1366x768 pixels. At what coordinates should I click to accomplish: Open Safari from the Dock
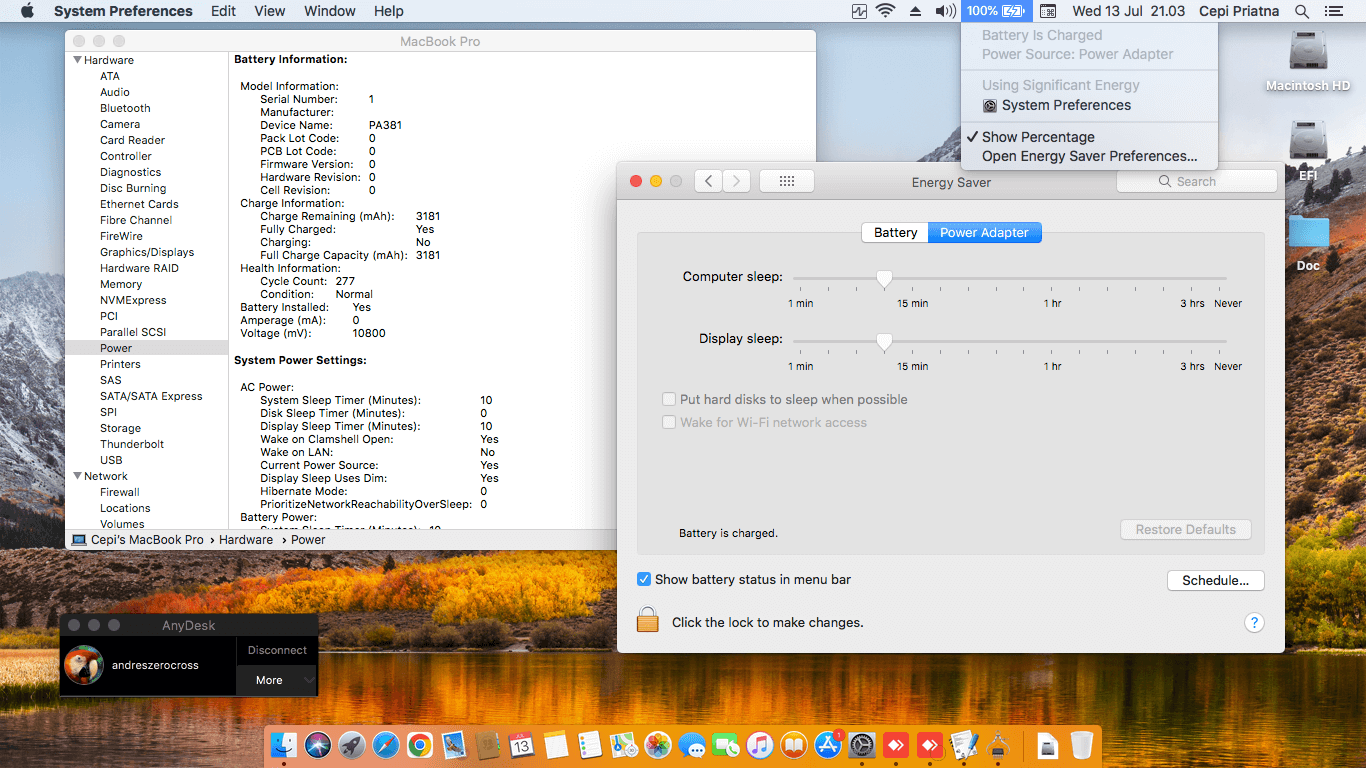(385, 745)
